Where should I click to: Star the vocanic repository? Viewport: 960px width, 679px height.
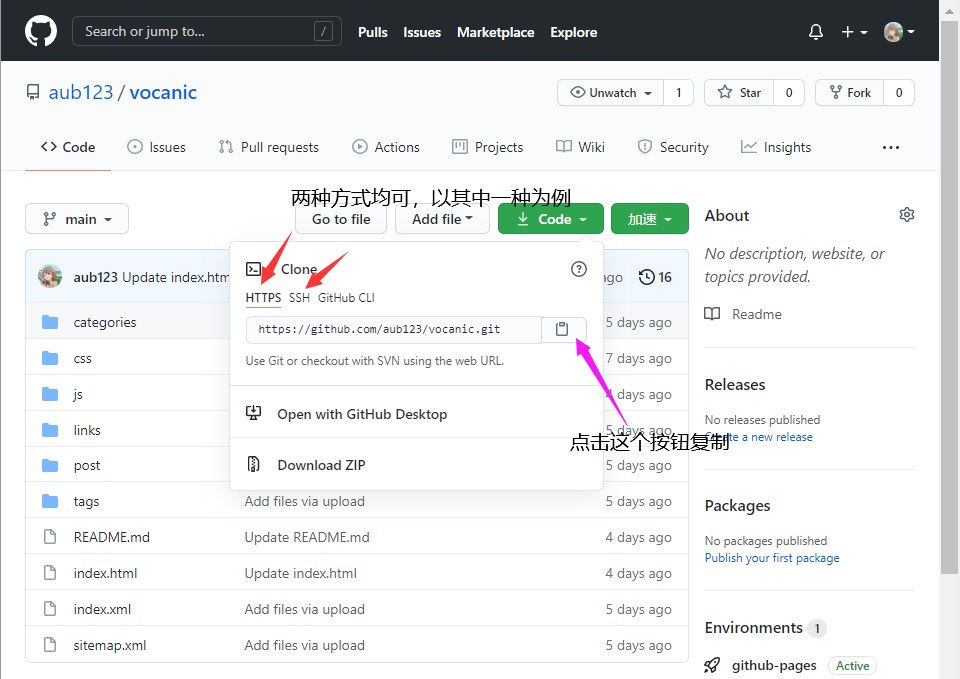tap(740, 92)
